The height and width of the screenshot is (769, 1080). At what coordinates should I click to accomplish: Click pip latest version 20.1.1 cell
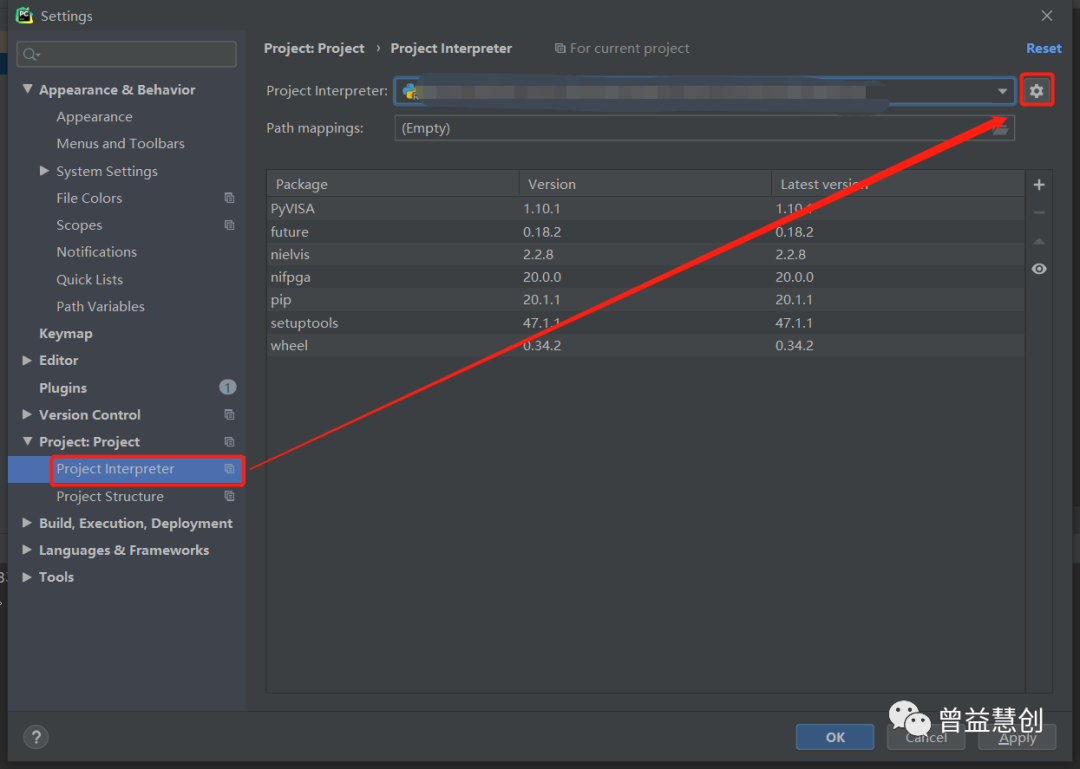click(793, 300)
